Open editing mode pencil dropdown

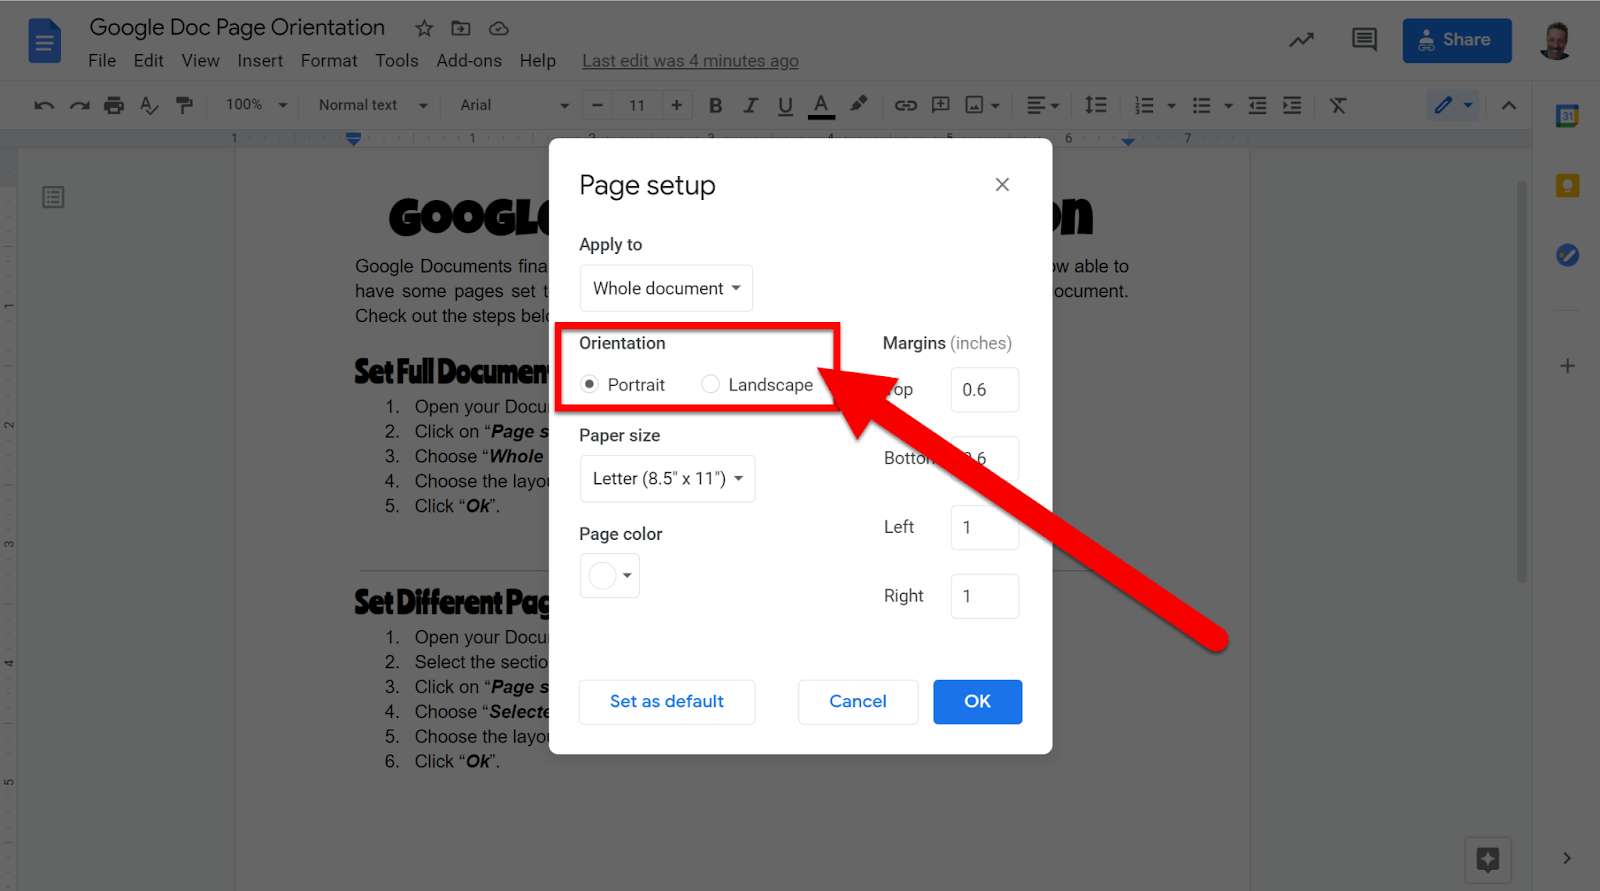[x=1453, y=104]
